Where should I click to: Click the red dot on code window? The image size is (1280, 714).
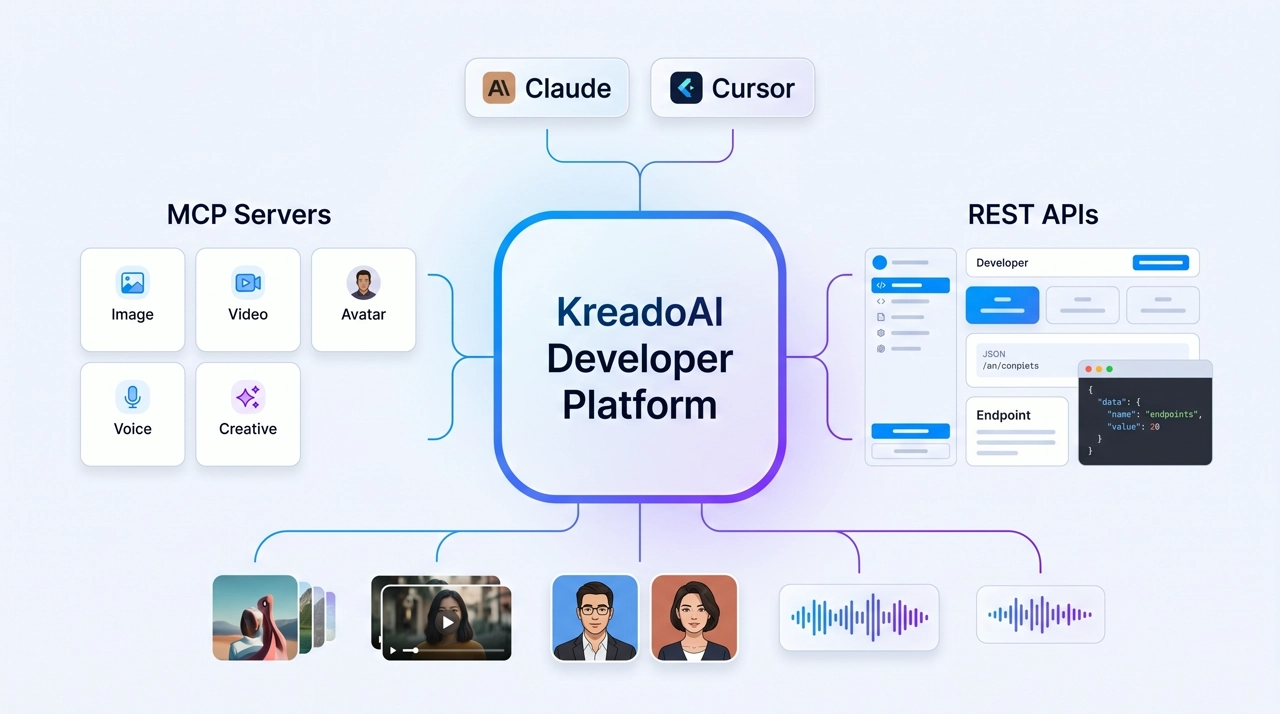(x=1089, y=369)
